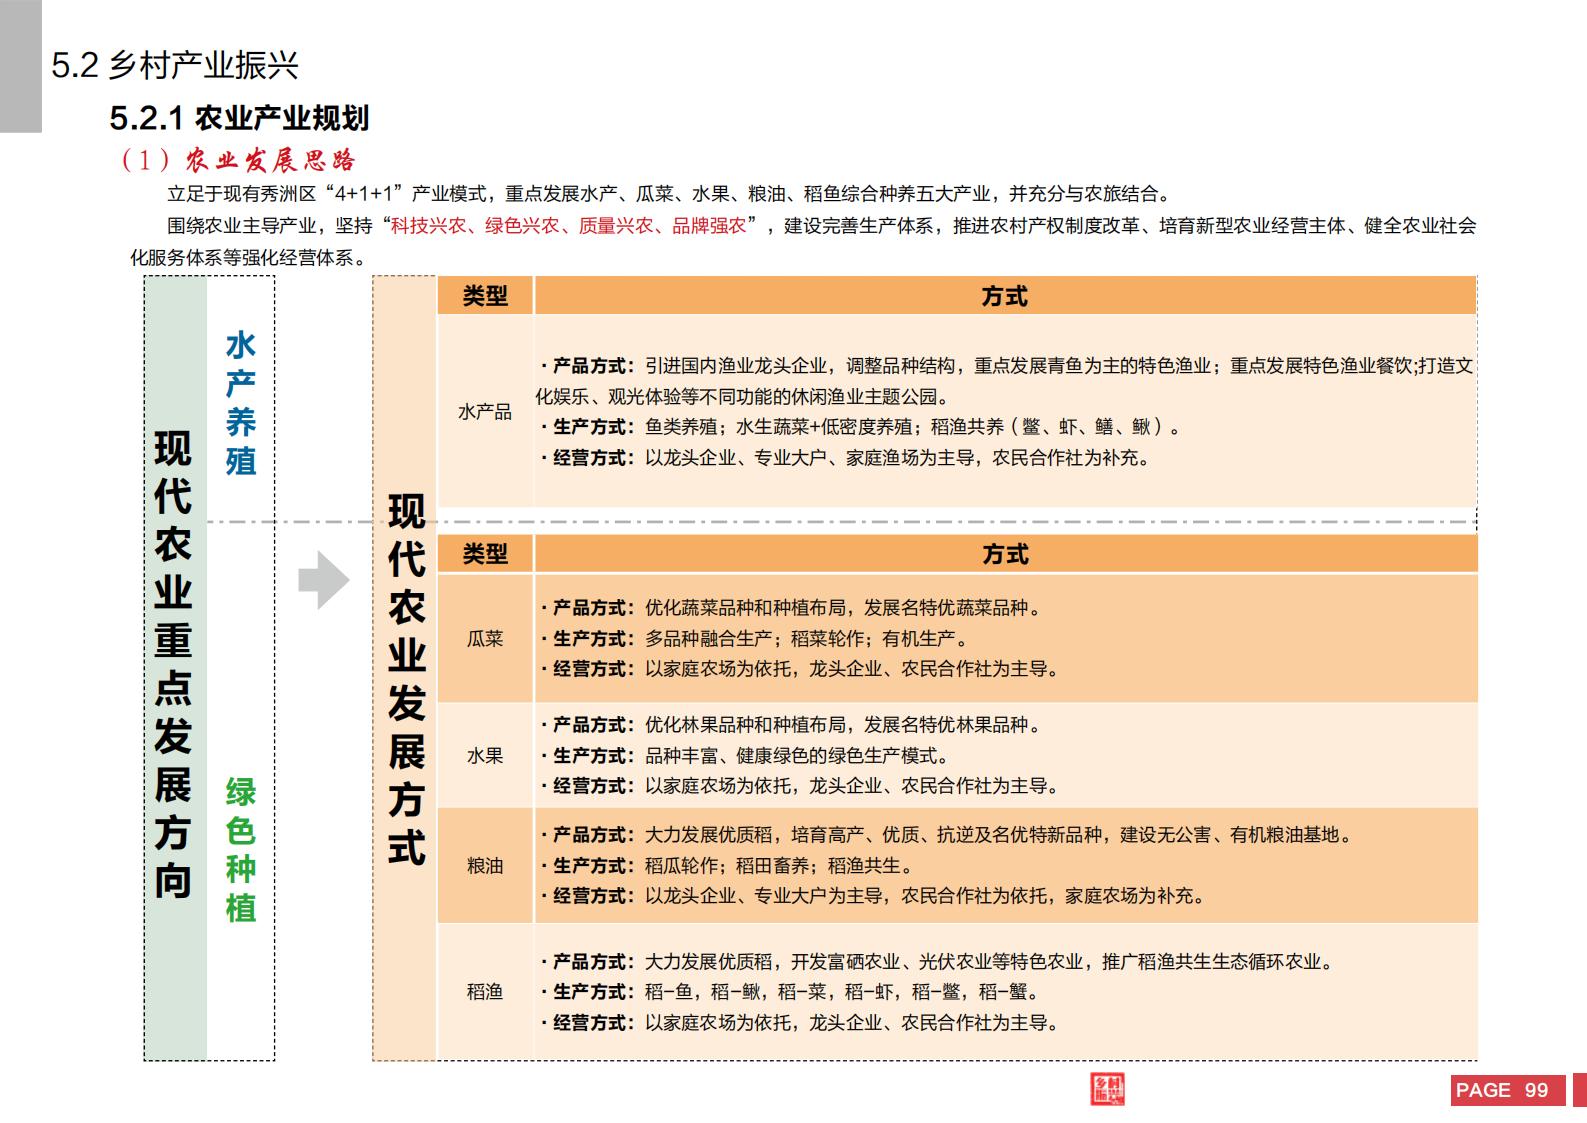Click the line starting '引进国内渔业龙头企业'

coord(1007,366)
